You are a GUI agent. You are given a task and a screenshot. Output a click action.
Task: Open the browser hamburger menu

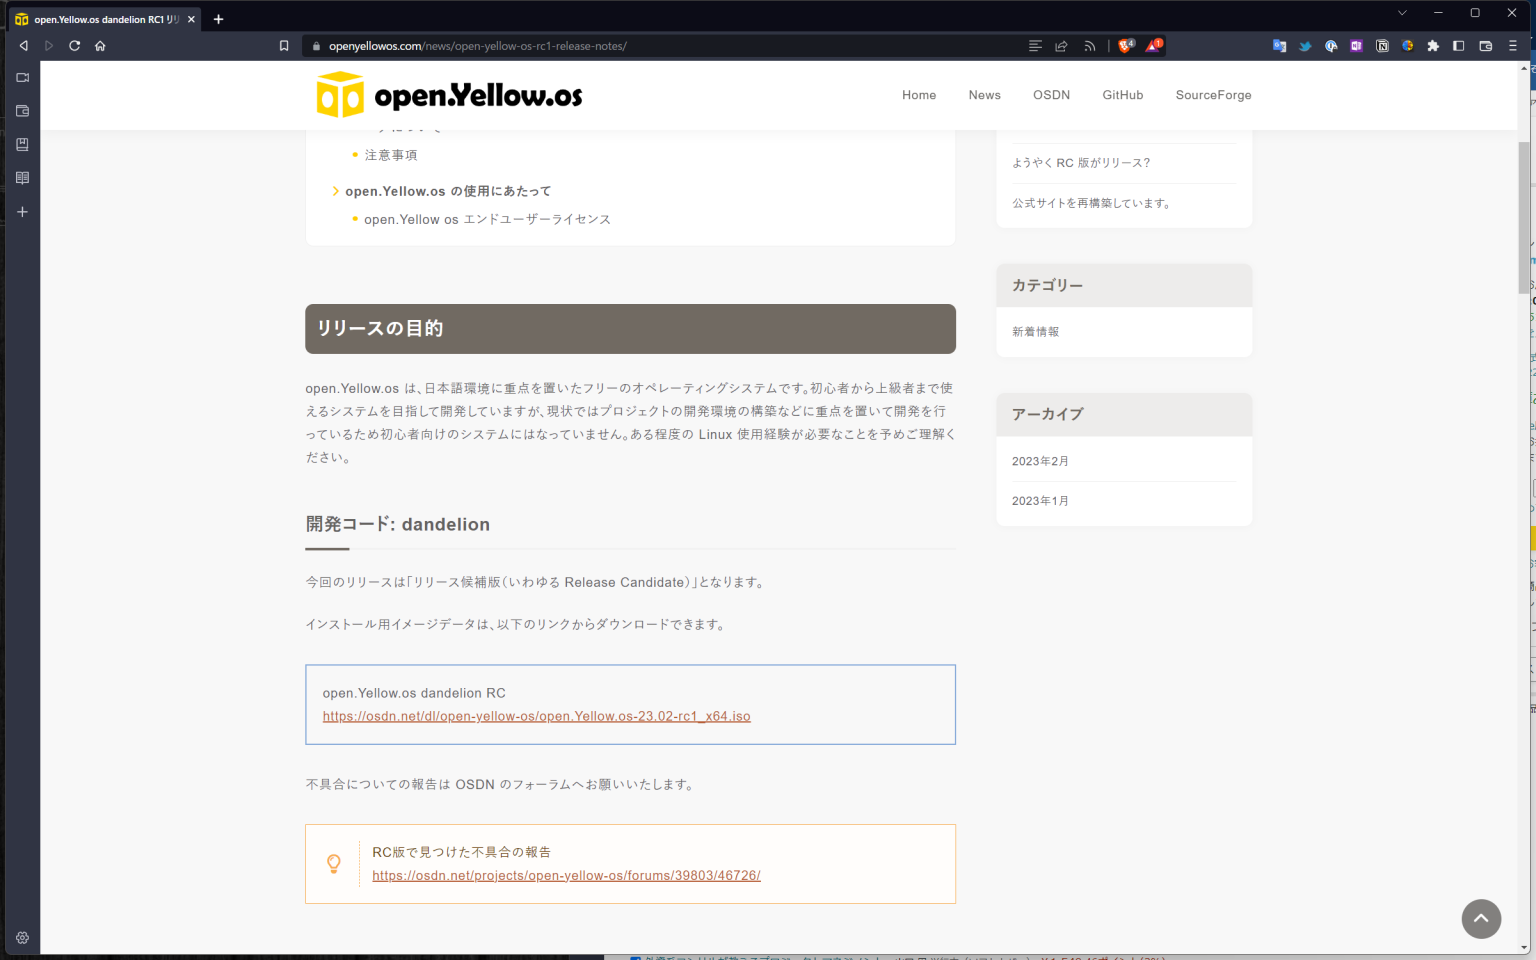pyautogui.click(x=1513, y=45)
